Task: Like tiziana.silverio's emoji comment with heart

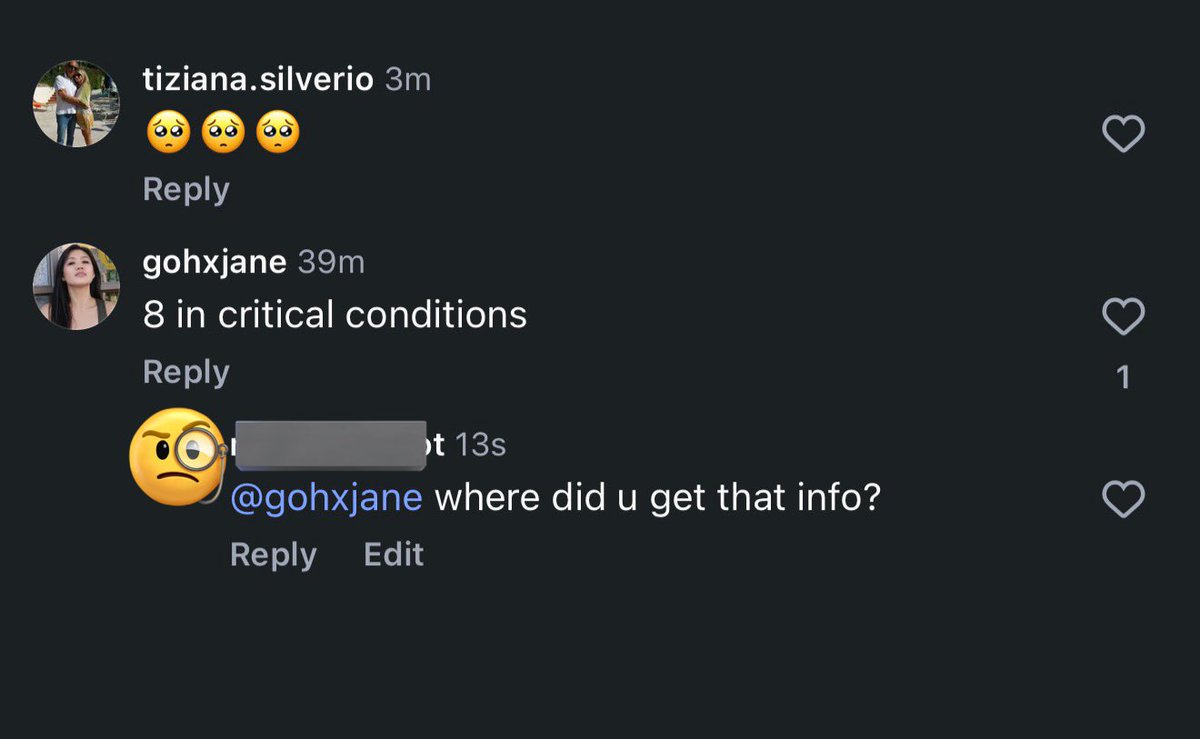Action: [x=1123, y=134]
